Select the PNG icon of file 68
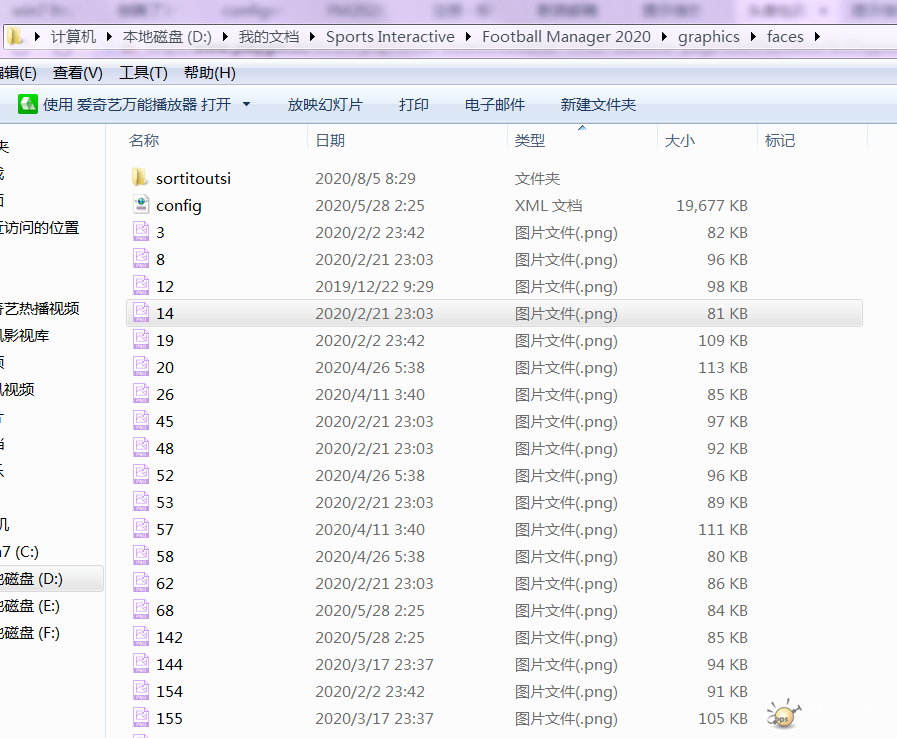 (141, 609)
